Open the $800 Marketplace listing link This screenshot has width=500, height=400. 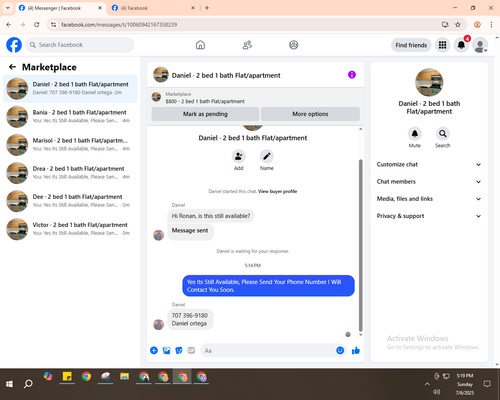[205, 101]
